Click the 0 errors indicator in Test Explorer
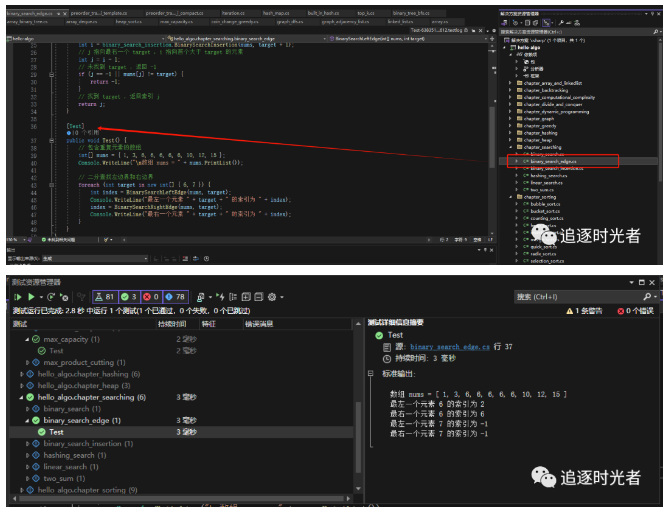 tap(635, 311)
